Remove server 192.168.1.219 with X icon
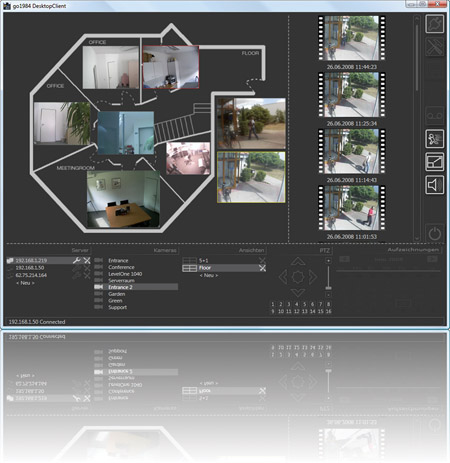The image size is (450, 463). (x=87, y=260)
